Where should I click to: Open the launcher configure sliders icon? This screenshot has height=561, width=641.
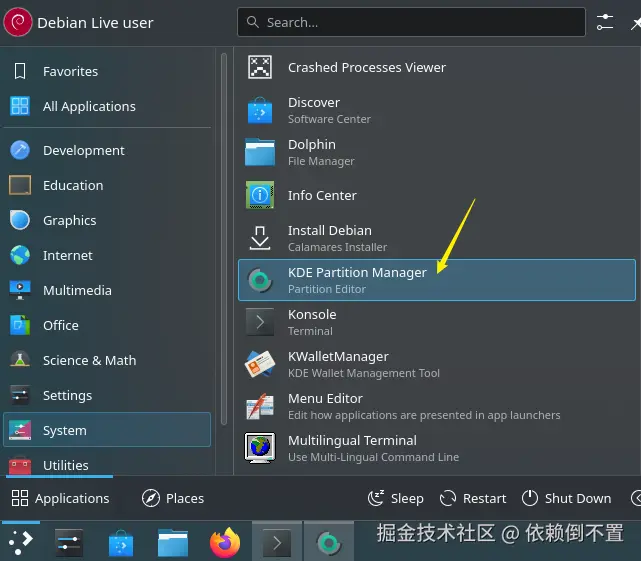pyautogui.click(x=605, y=22)
